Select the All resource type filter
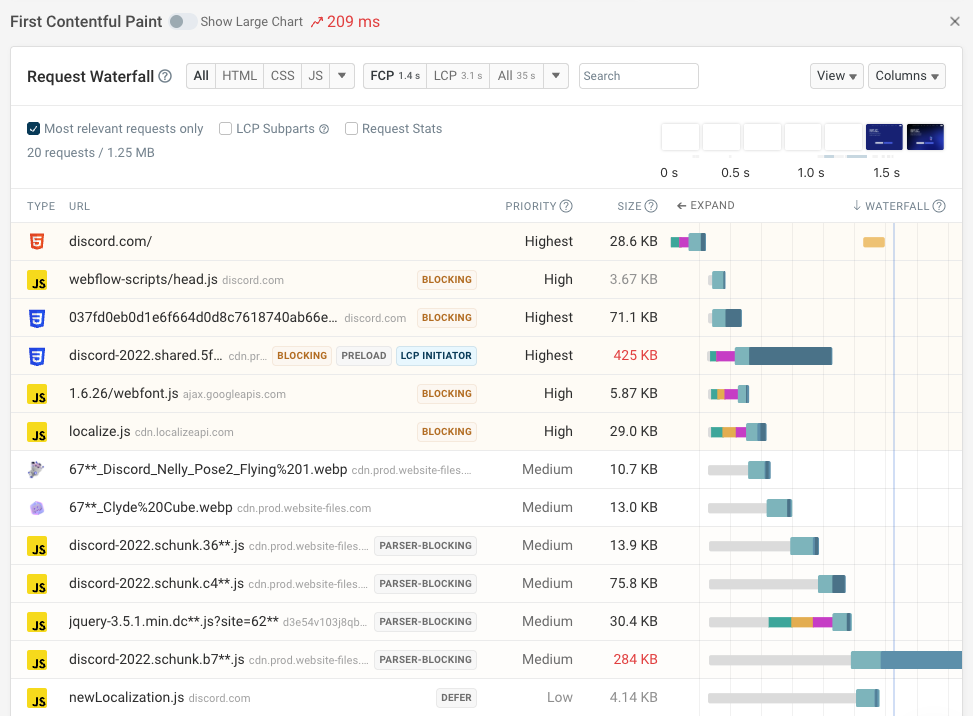Image resolution: width=973 pixels, height=716 pixels. point(201,76)
